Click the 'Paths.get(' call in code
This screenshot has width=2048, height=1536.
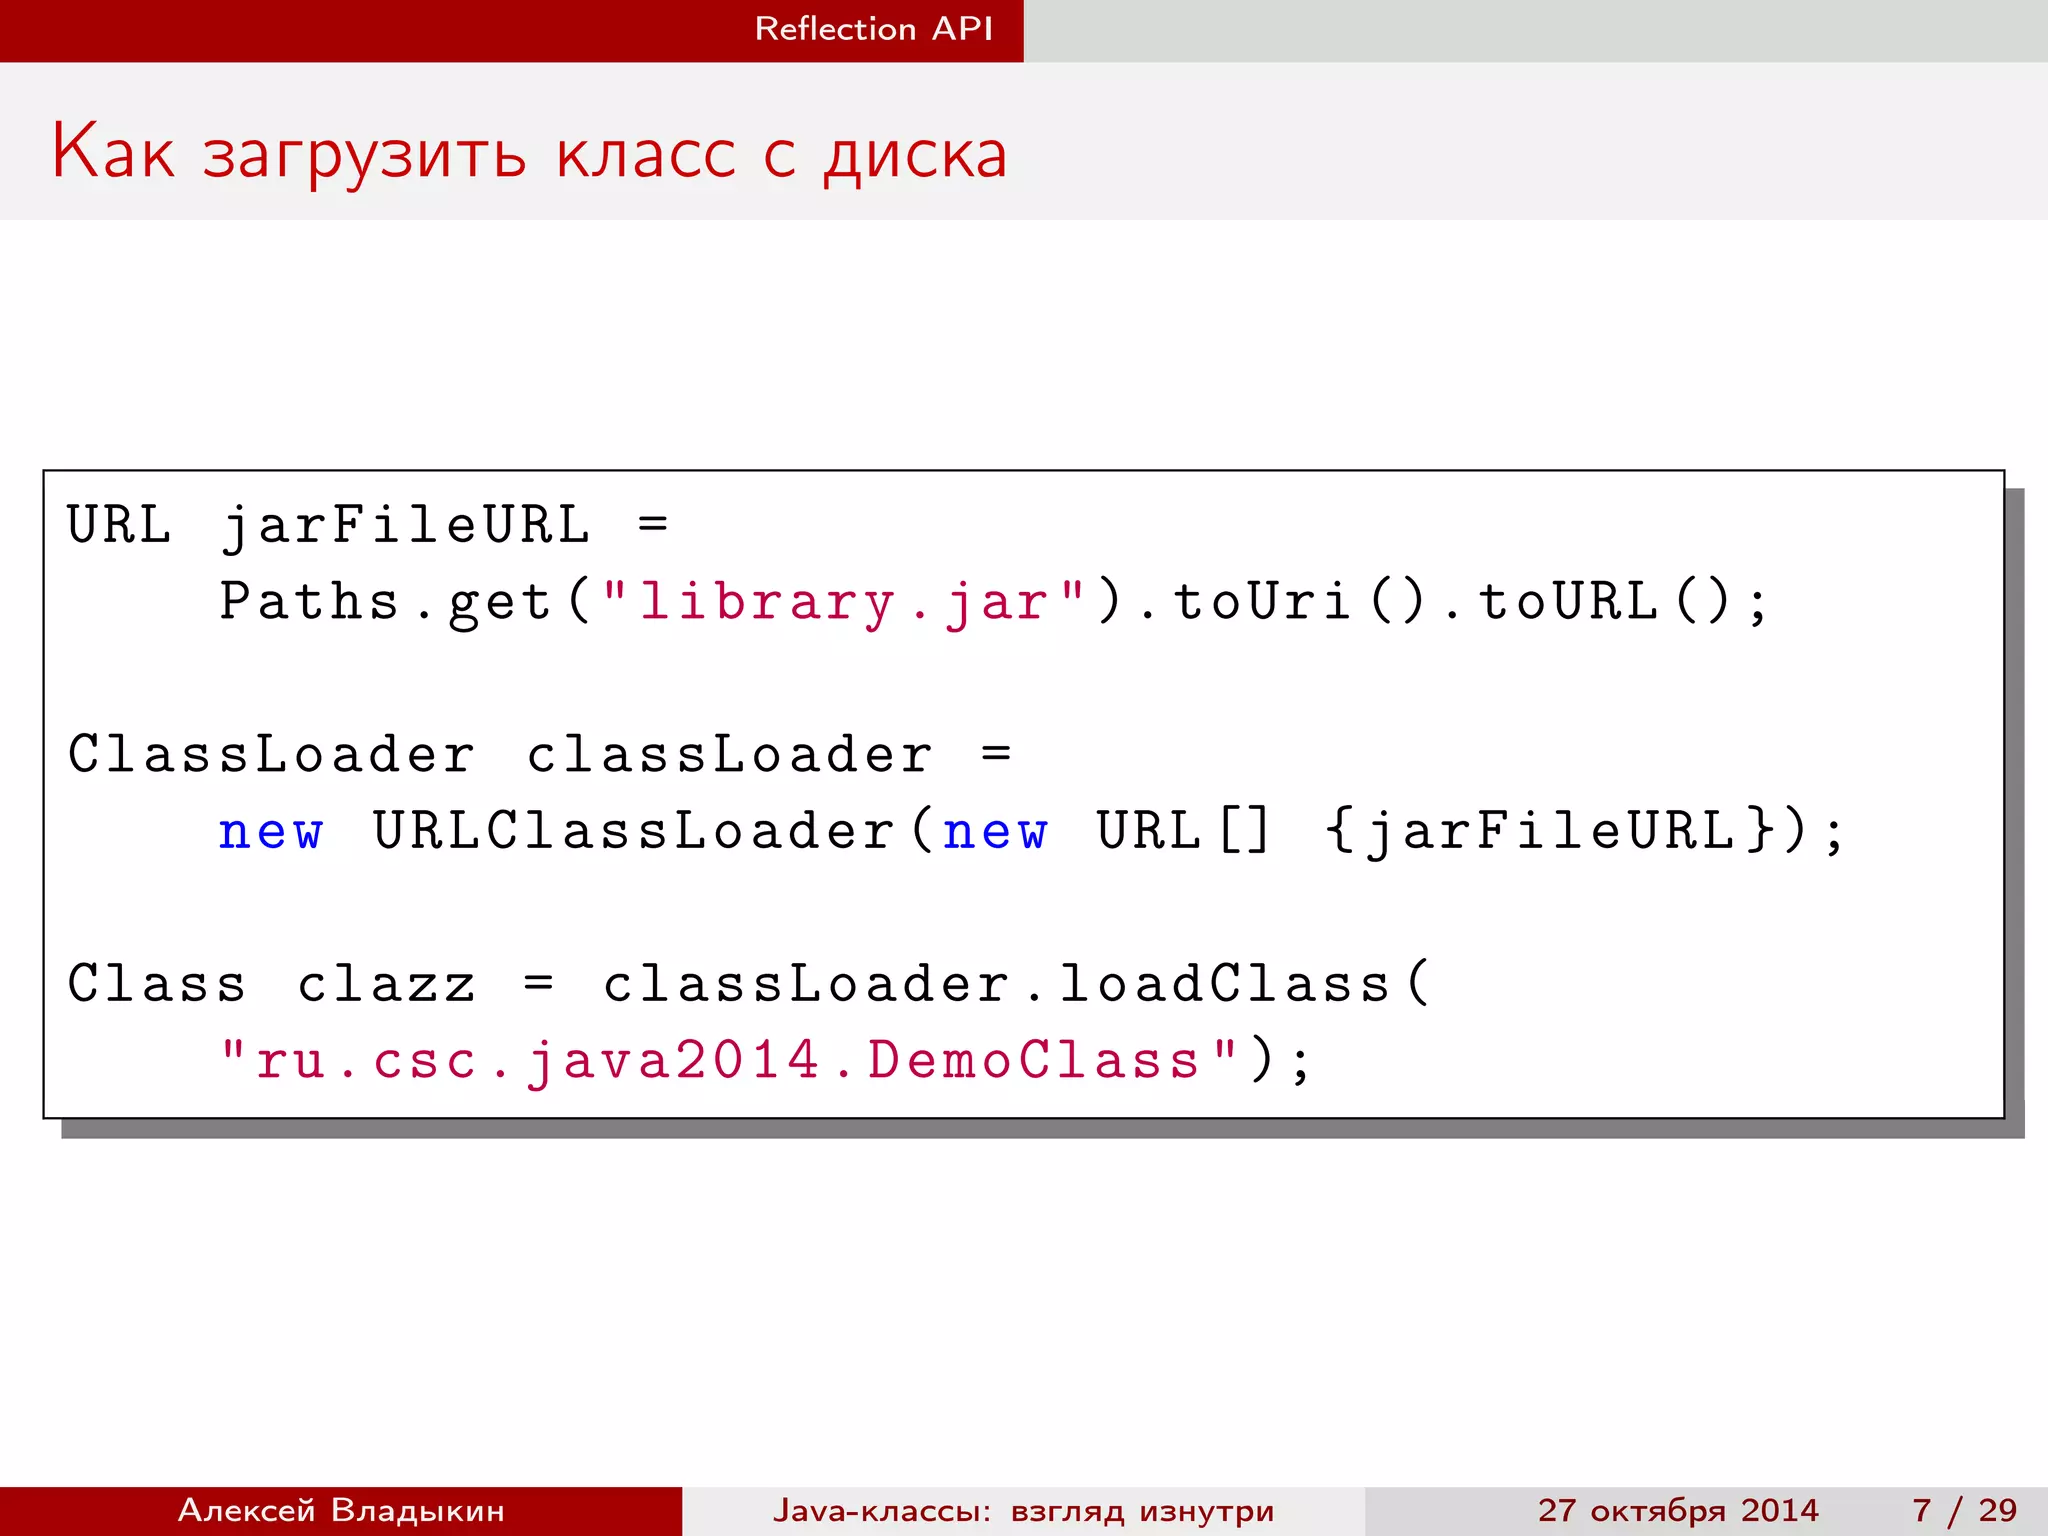[x=406, y=603]
